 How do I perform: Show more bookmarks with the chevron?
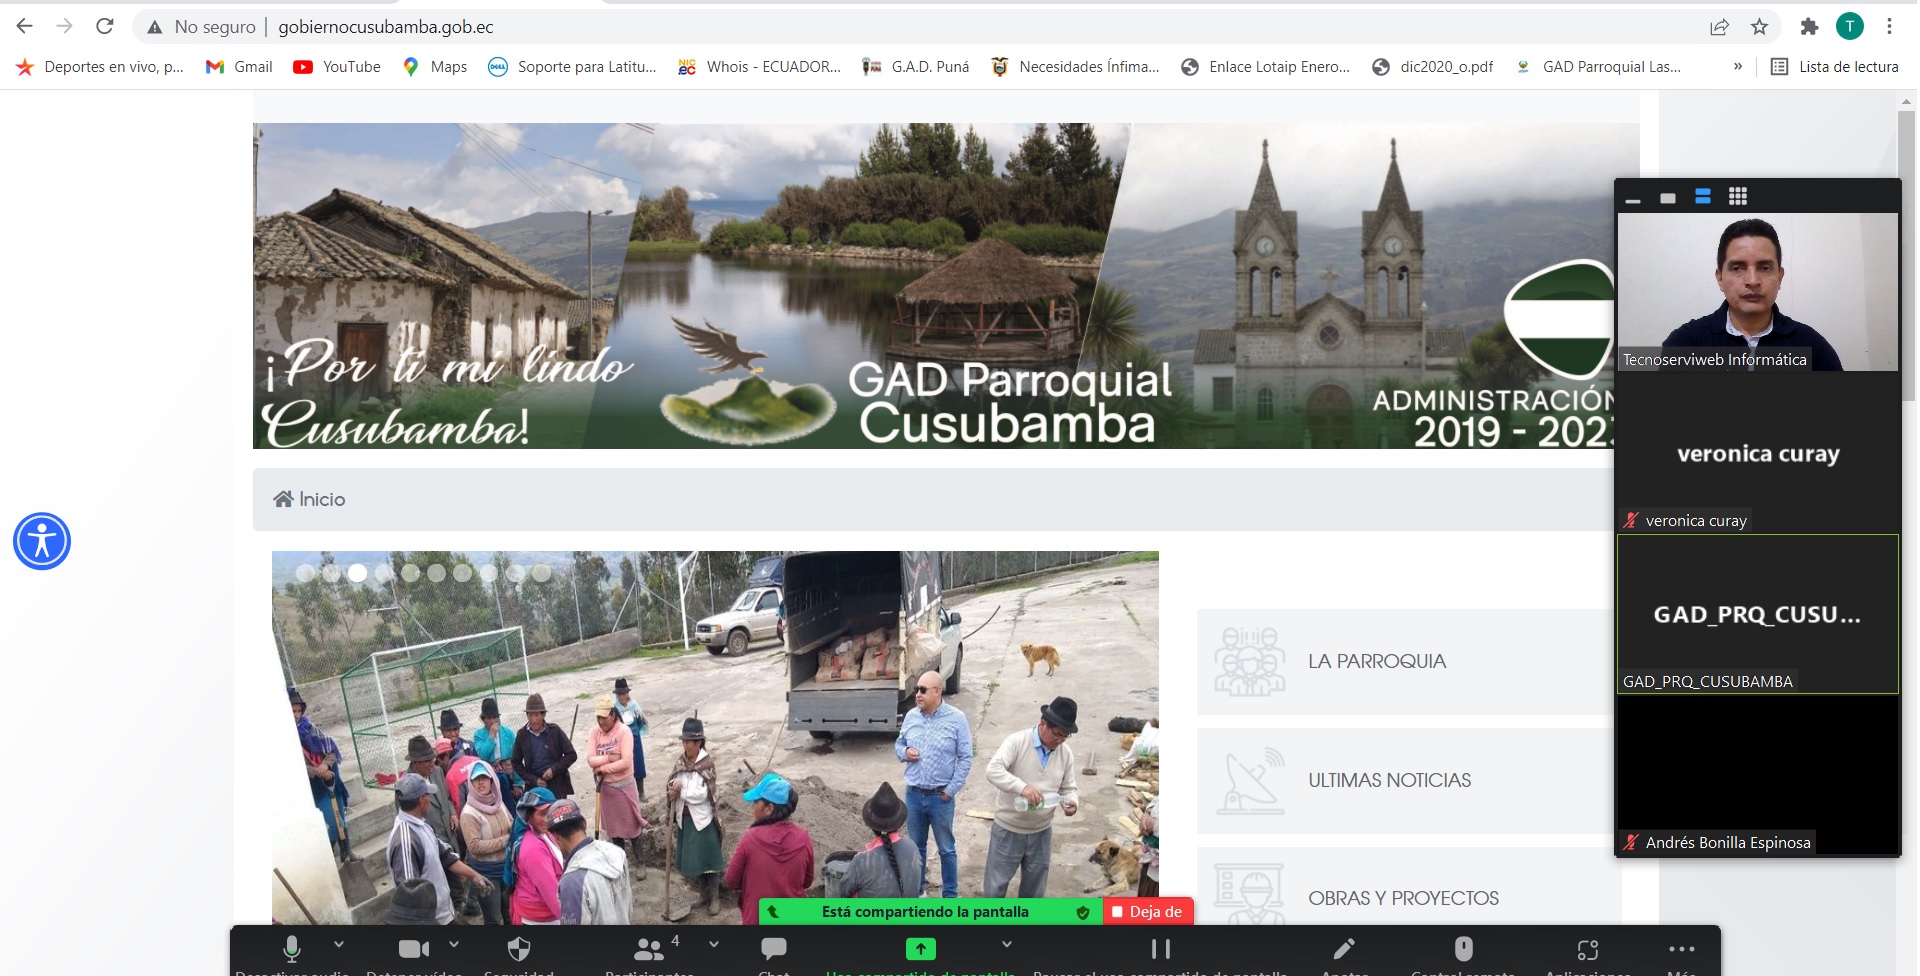pyautogui.click(x=1738, y=67)
